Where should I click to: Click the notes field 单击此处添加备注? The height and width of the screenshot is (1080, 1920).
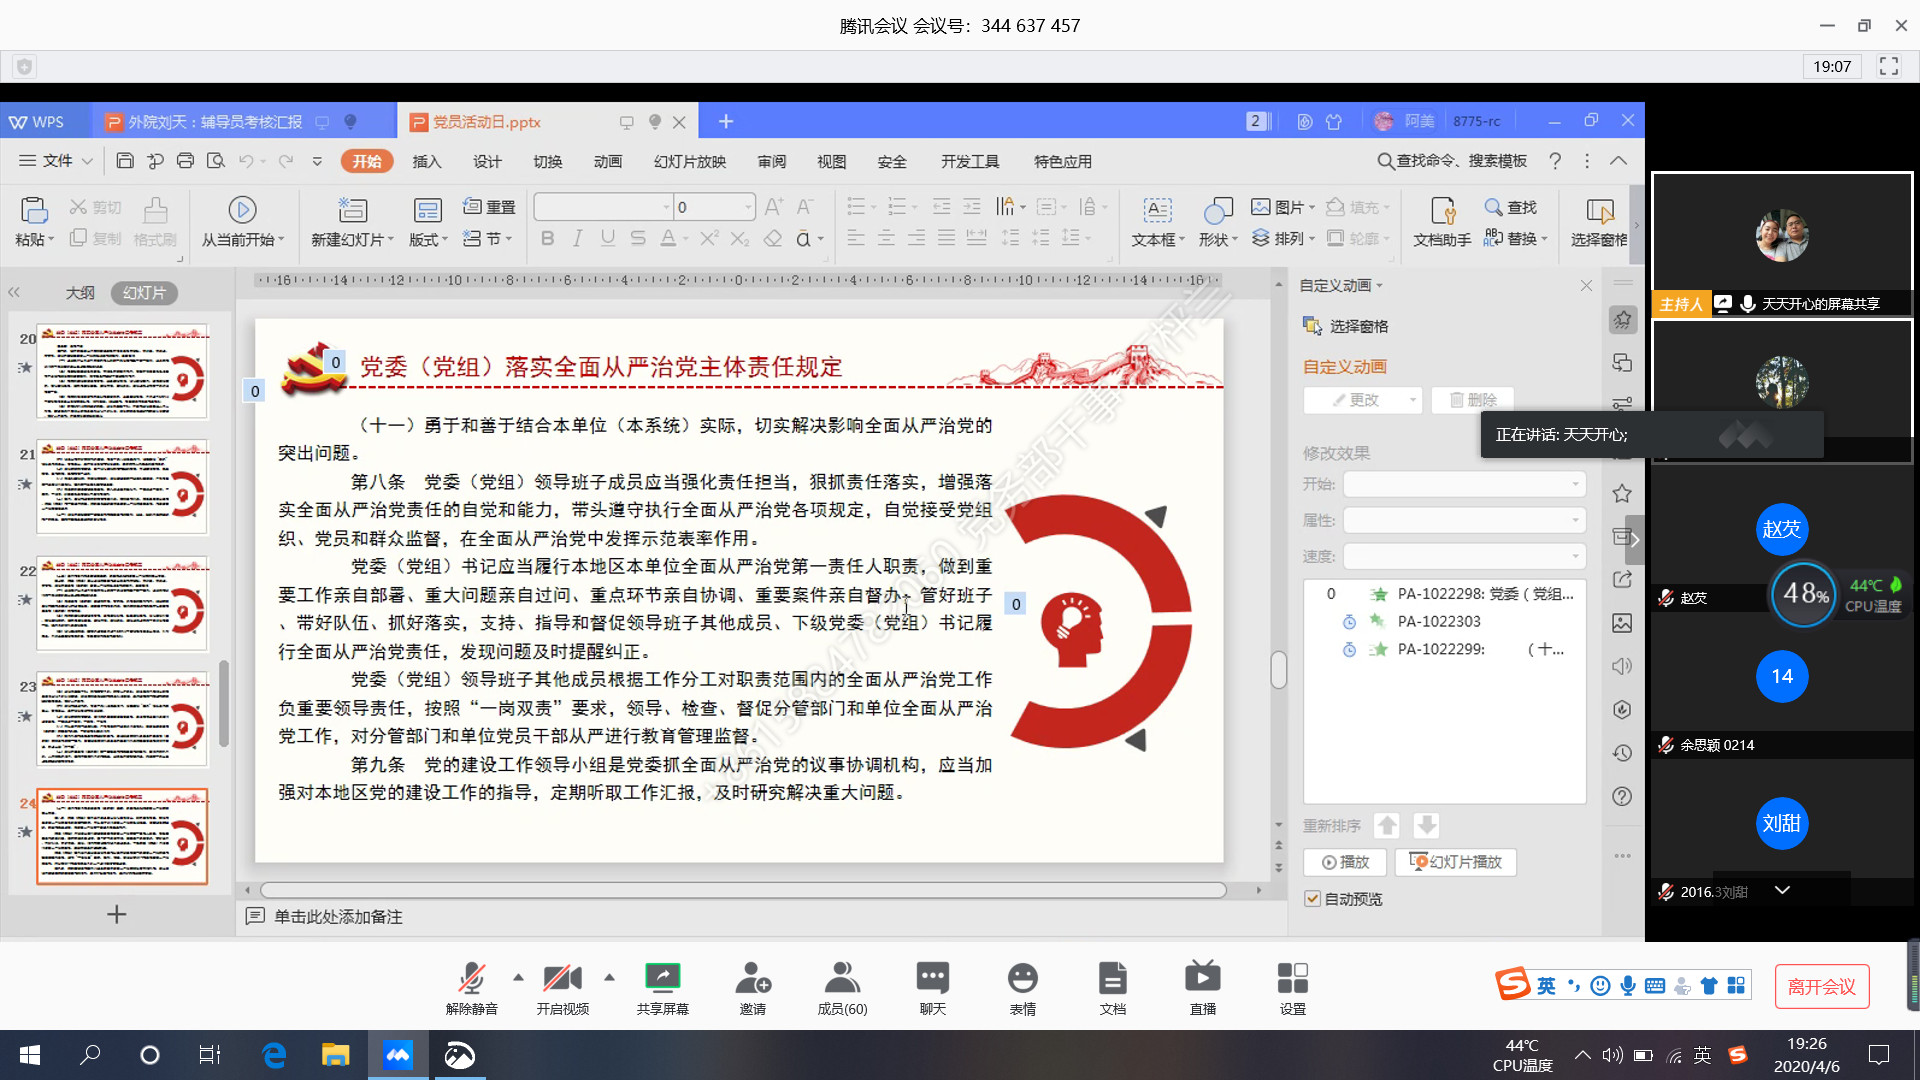coord(338,917)
